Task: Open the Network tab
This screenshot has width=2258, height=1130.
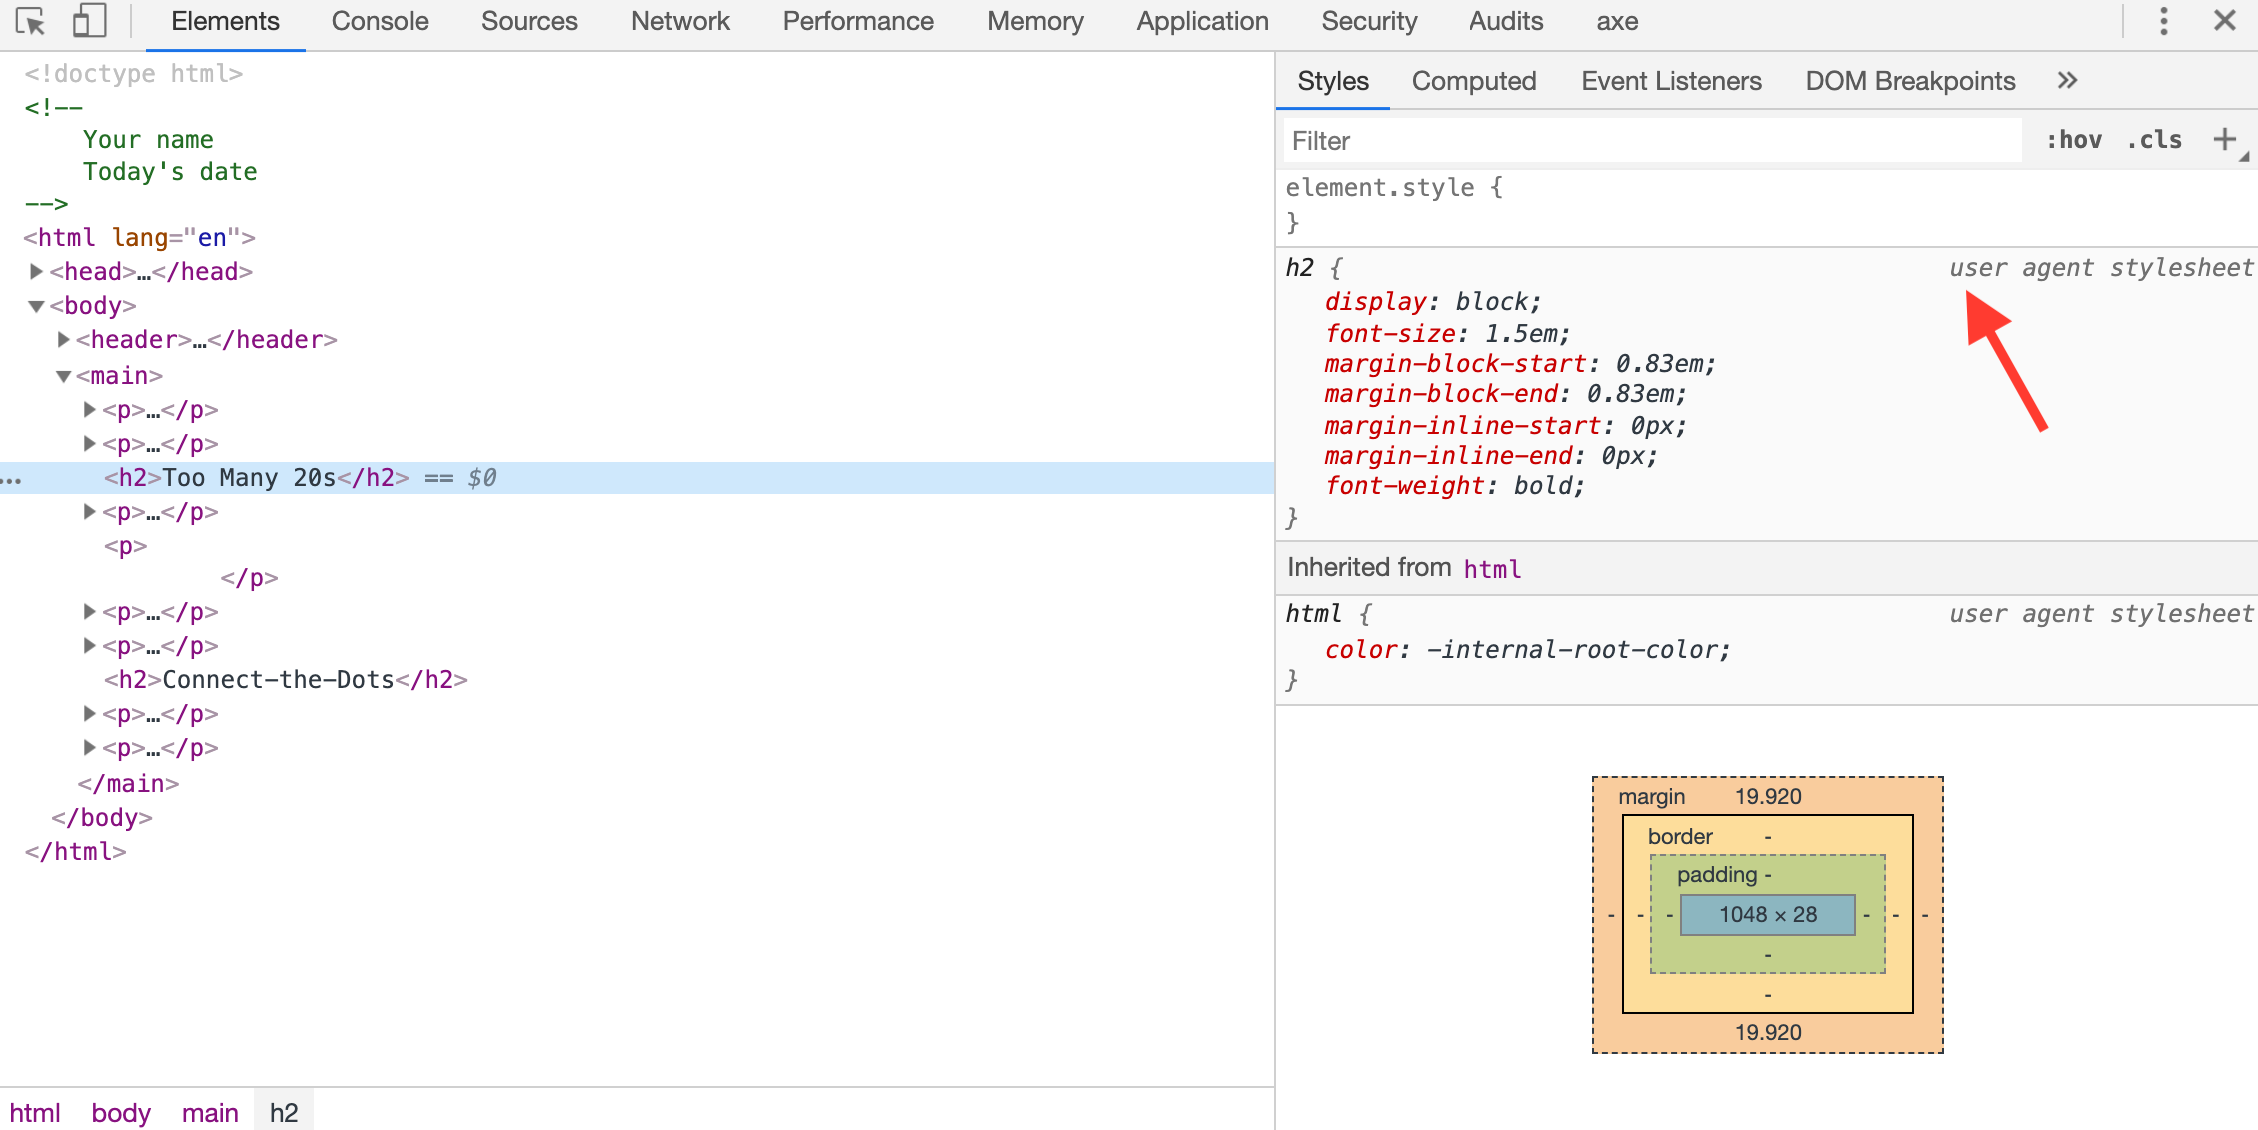Action: point(680,22)
